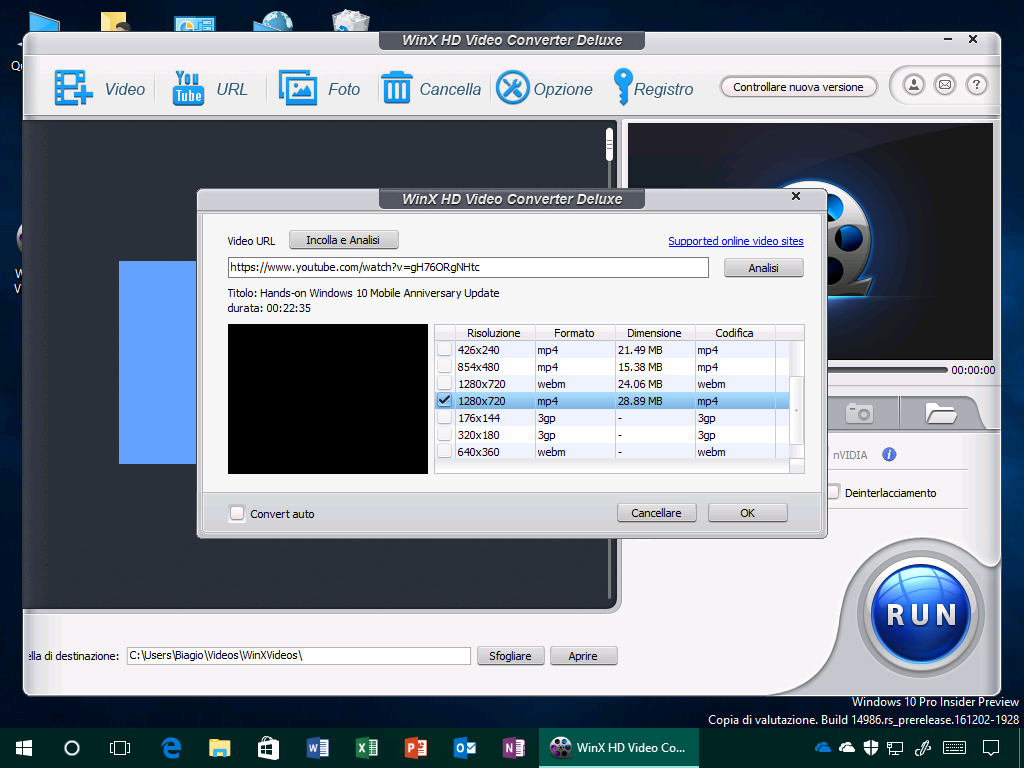
Task: Open the email contact icon
Action: click(x=945, y=85)
